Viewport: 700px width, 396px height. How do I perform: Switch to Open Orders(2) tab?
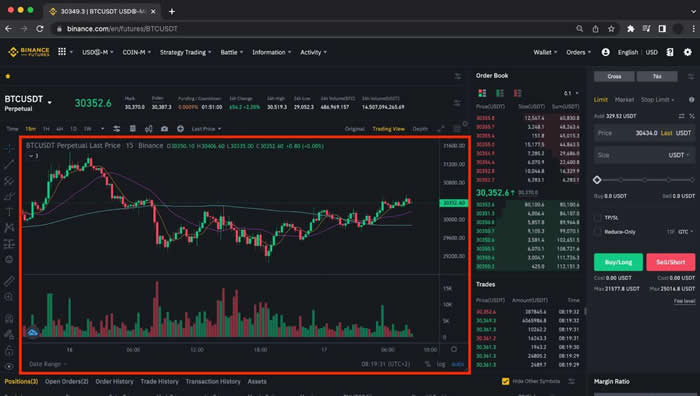(x=67, y=381)
